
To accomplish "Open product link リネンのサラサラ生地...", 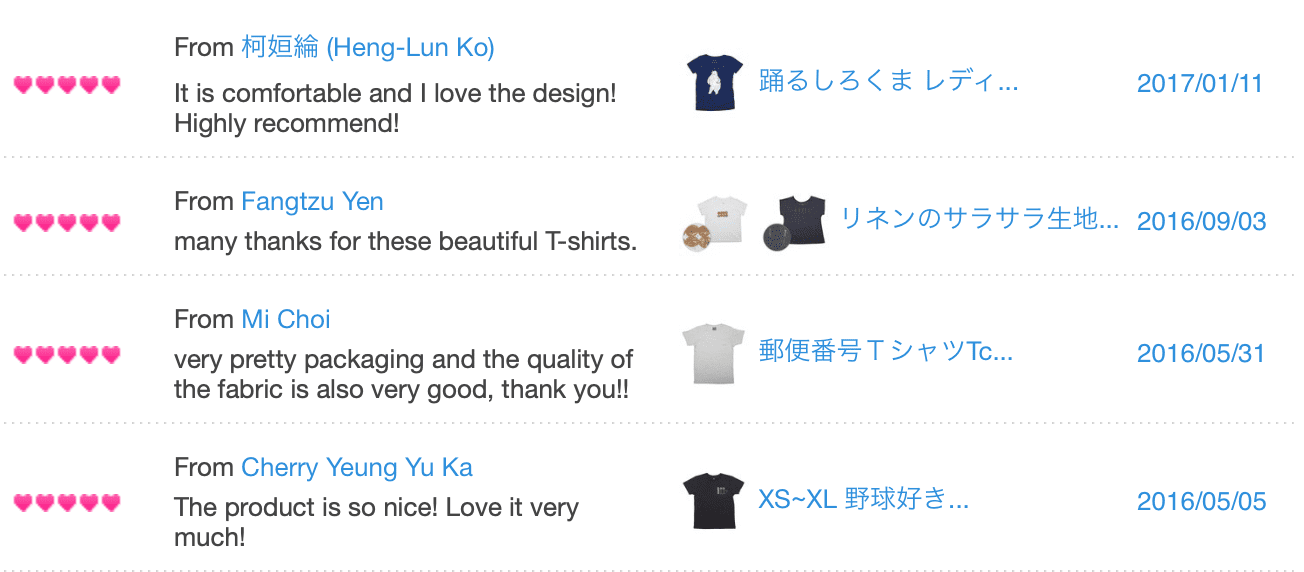I will 979,218.
